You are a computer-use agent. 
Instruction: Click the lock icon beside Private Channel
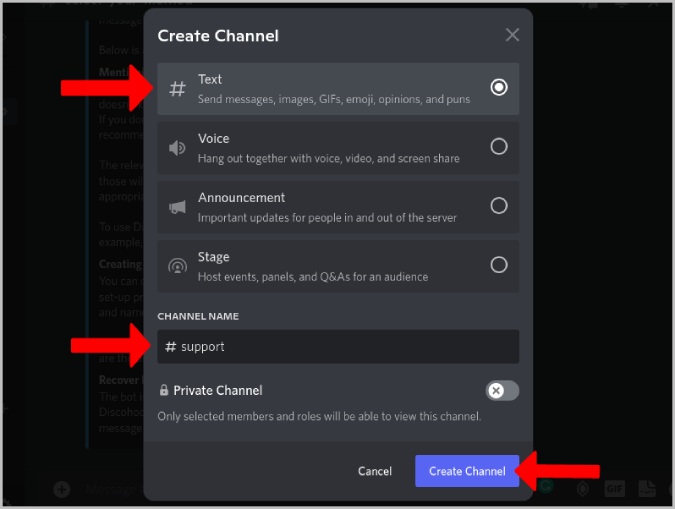pos(164,390)
